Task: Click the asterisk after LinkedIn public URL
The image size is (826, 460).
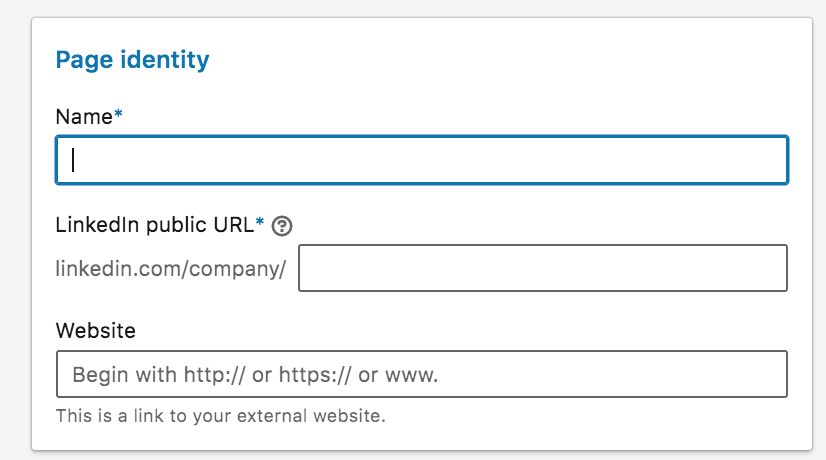Action: tap(259, 222)
